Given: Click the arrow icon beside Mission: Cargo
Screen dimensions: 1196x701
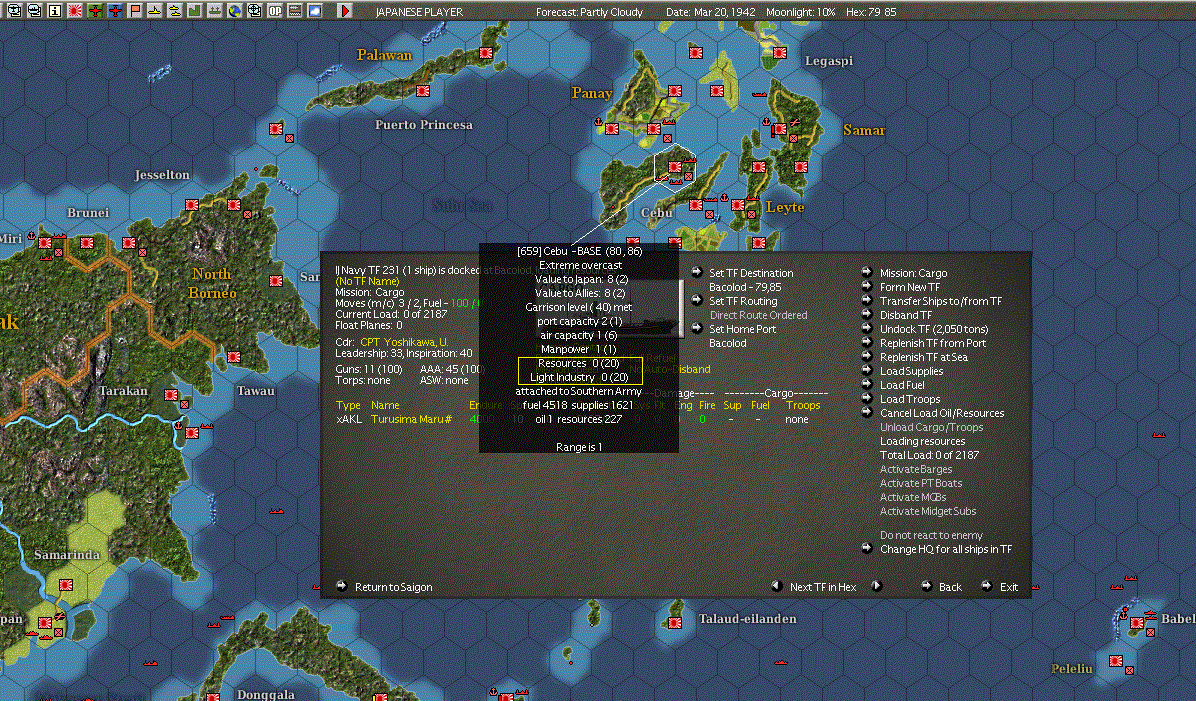Looking at the screenshot, I should (x=866, y=272).
